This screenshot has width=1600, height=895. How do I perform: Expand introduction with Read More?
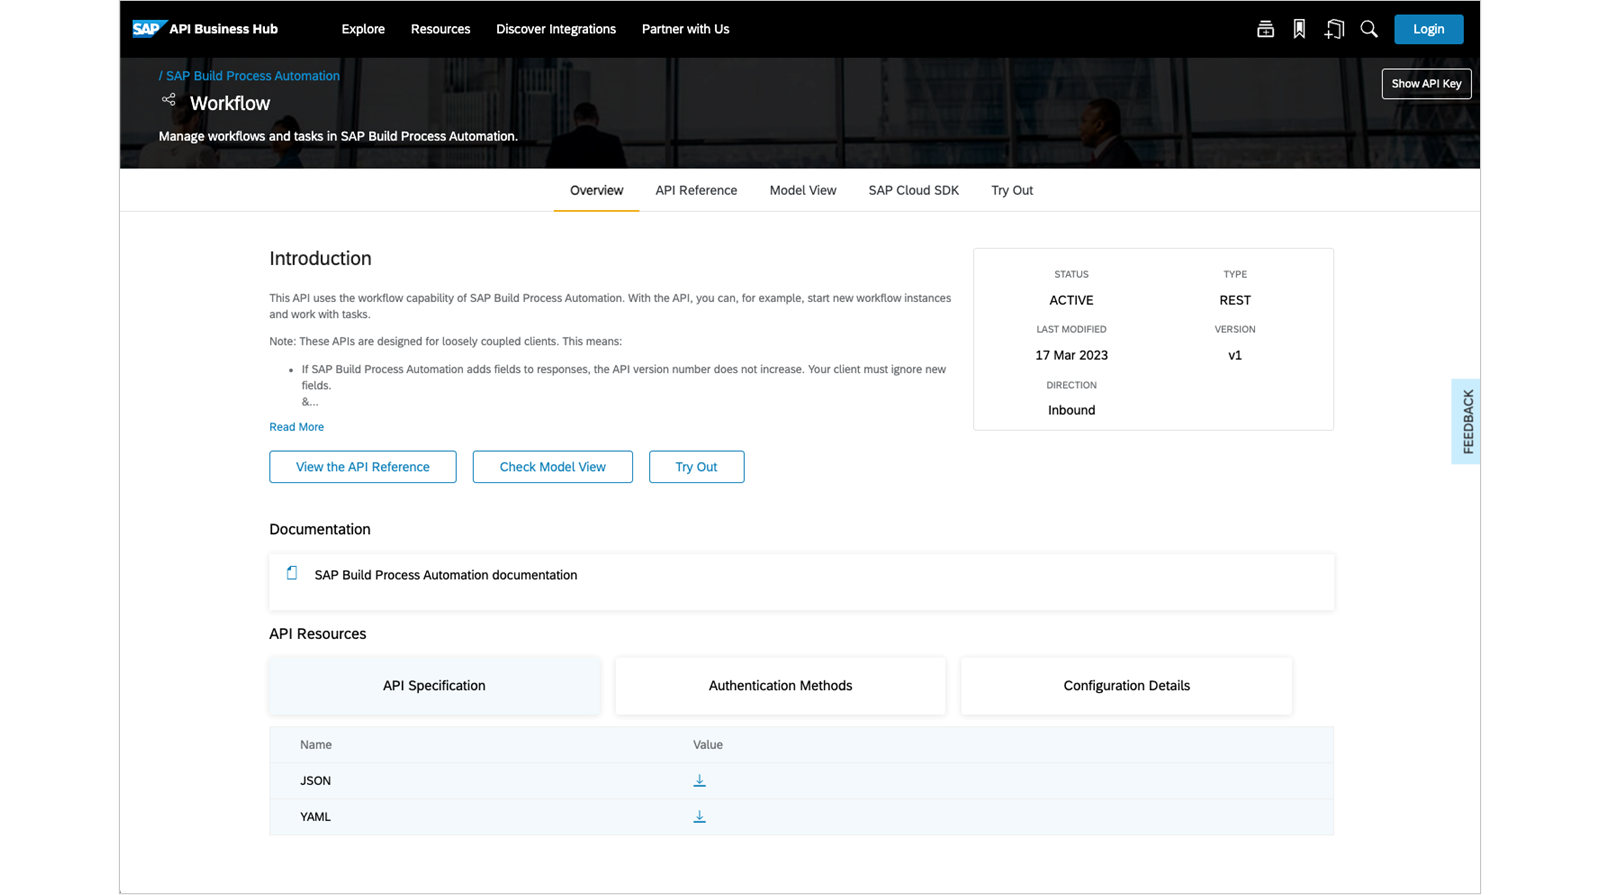tap(296, 427)
